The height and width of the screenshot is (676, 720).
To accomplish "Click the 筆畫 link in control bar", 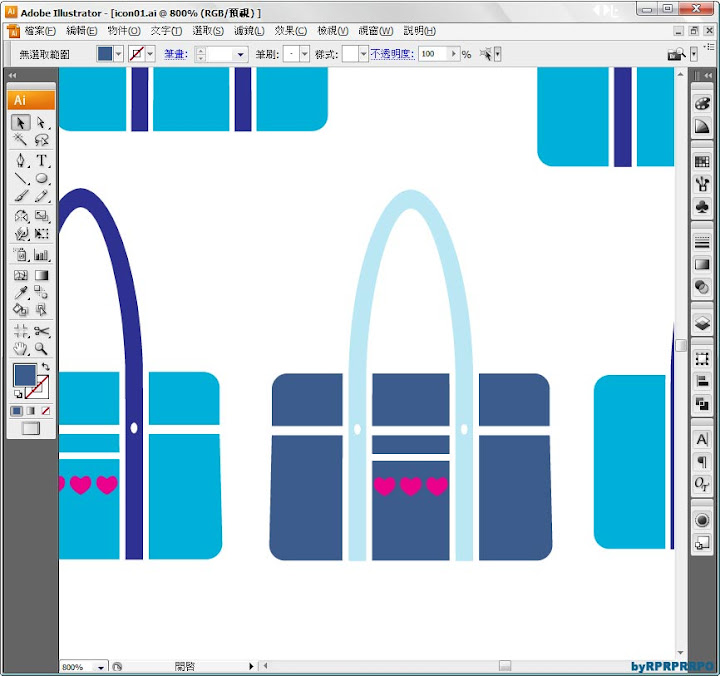I will point(176,54).
